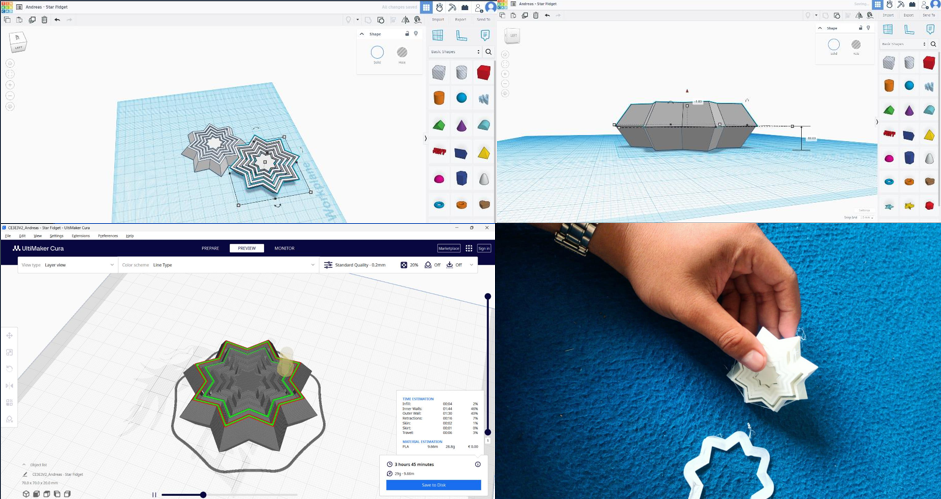941x499 pixels.
Task: Open Blocks pickaxe mode in left Tinkercad
Action: coord(452,7)
